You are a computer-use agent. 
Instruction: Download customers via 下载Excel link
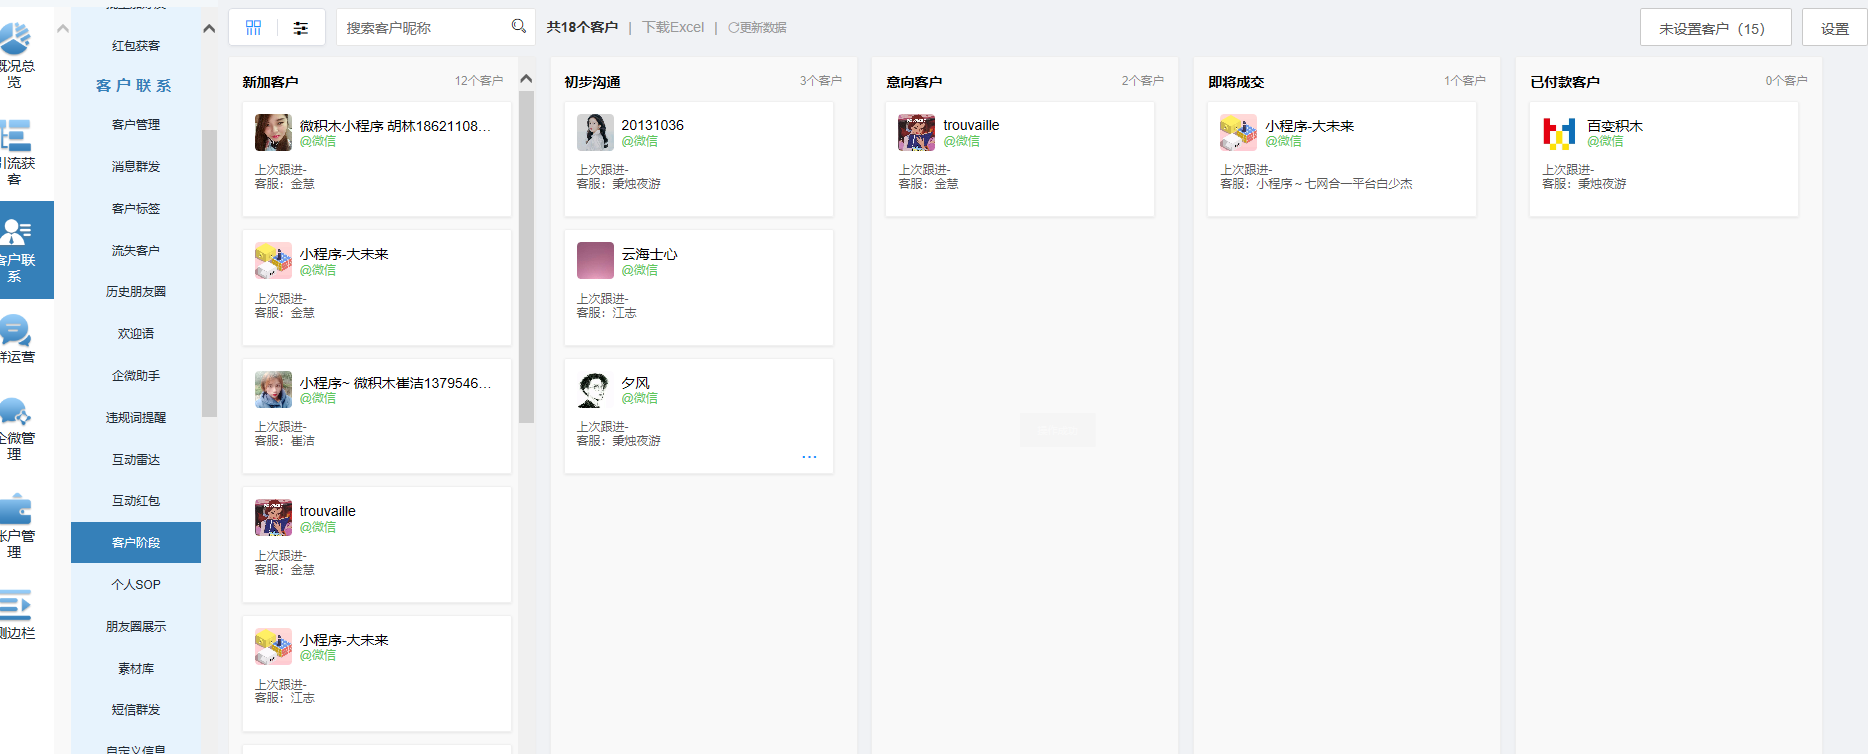point(673,28)
